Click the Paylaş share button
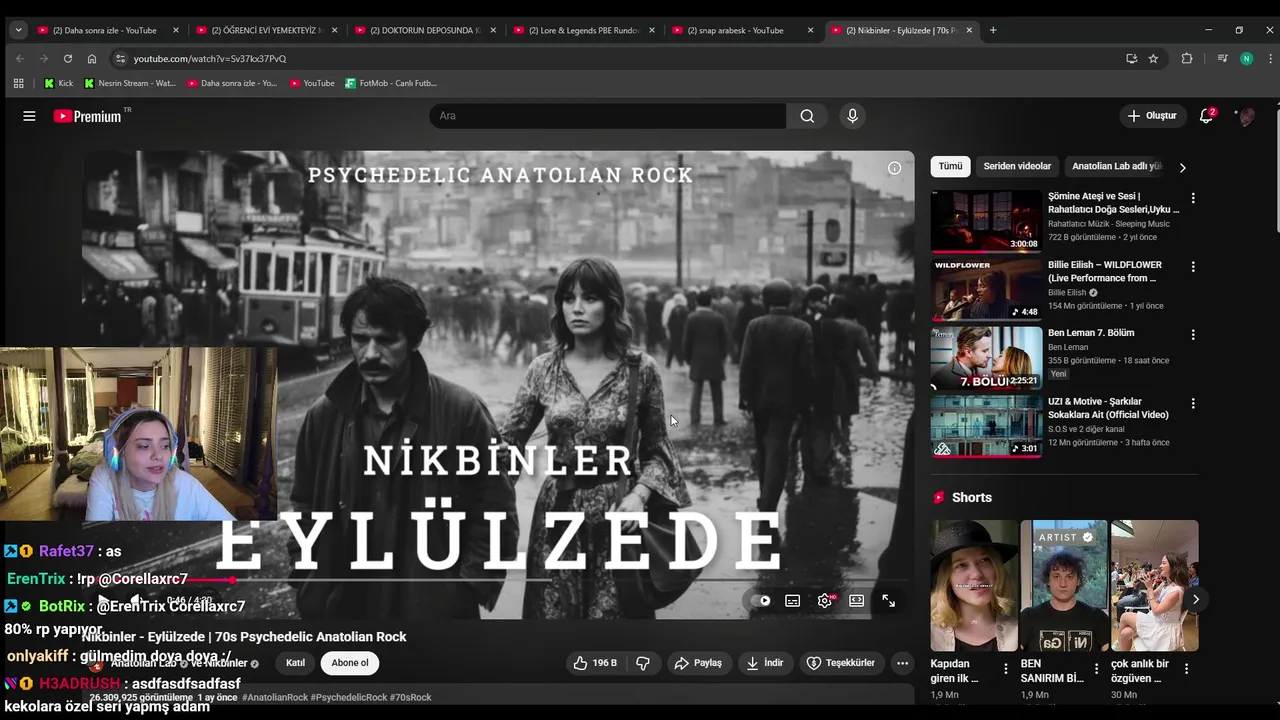This screenshot has width=1280, height=720. (697, 663)
